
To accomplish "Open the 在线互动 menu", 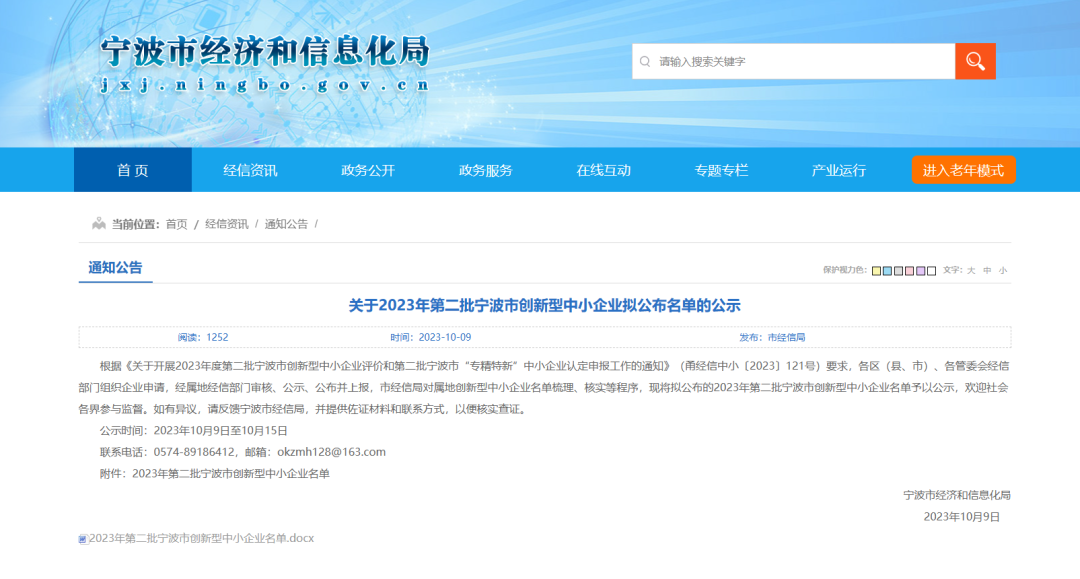I will tap(604, 169).
